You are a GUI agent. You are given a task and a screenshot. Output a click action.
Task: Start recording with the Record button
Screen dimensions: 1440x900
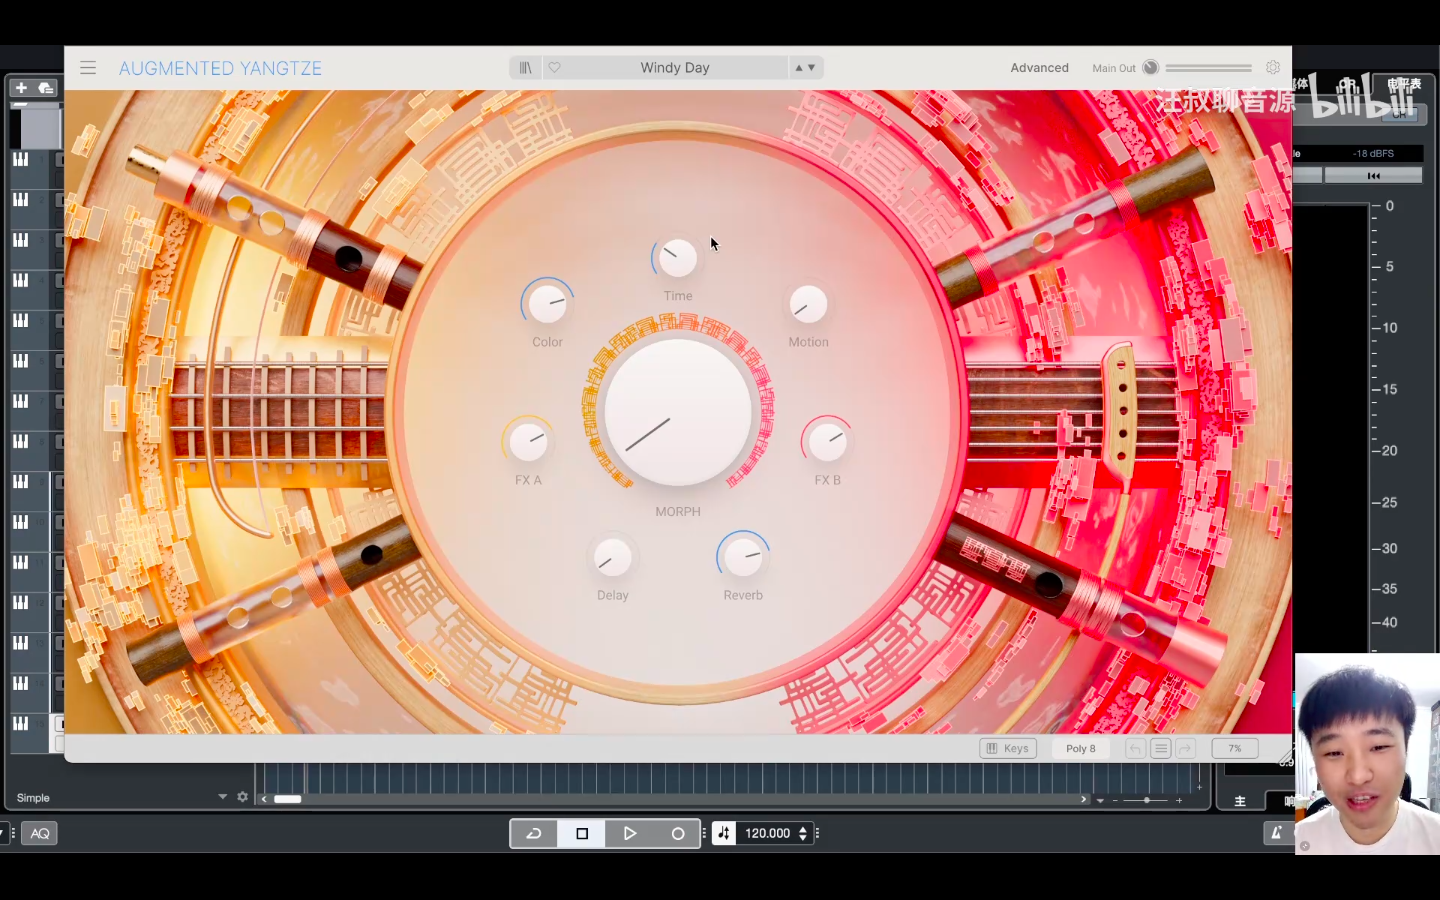(x=678, y=833)
